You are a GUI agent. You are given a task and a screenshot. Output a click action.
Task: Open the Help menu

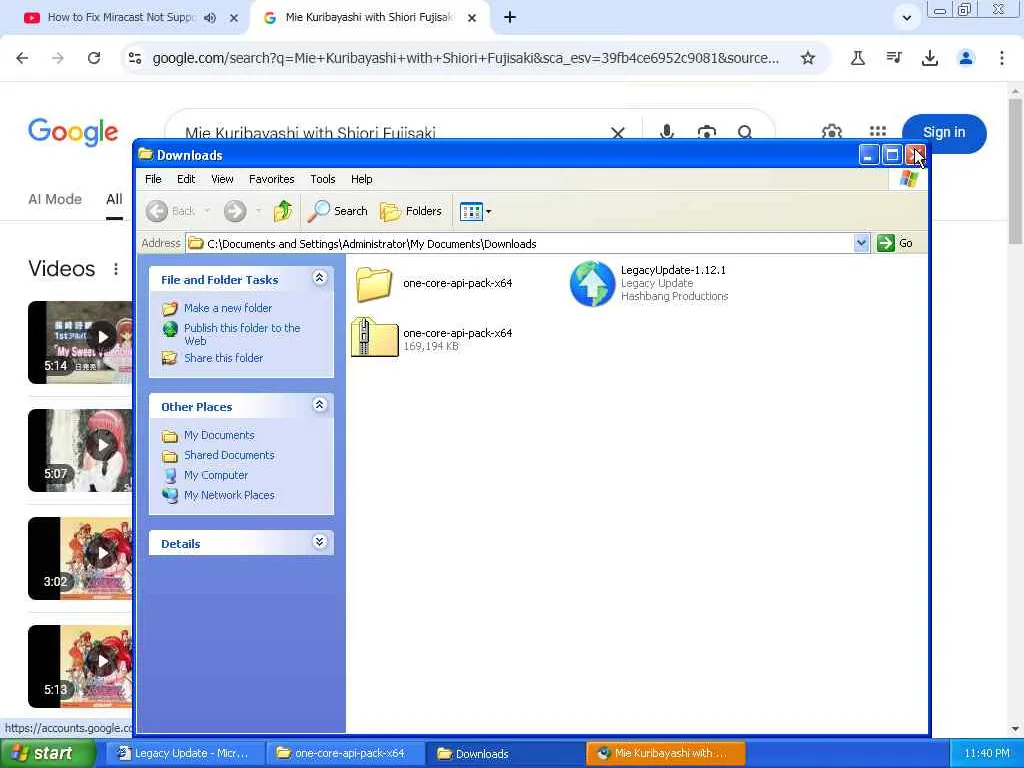362,179
